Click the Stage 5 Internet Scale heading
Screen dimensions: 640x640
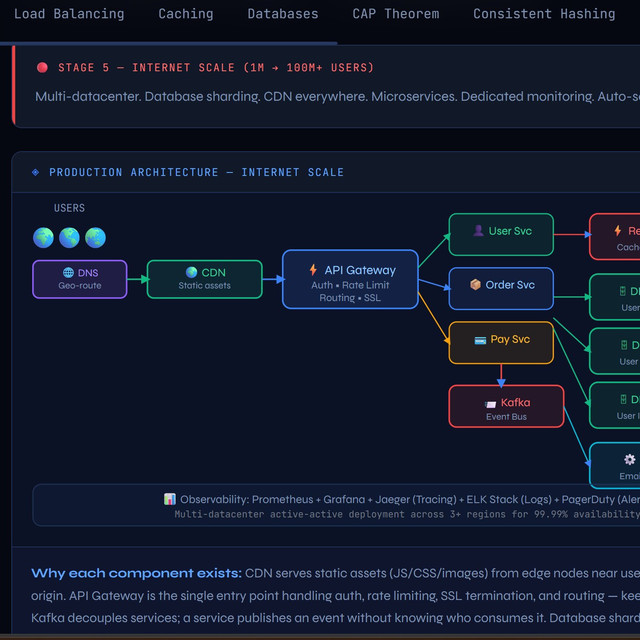[x=216, y=67]
